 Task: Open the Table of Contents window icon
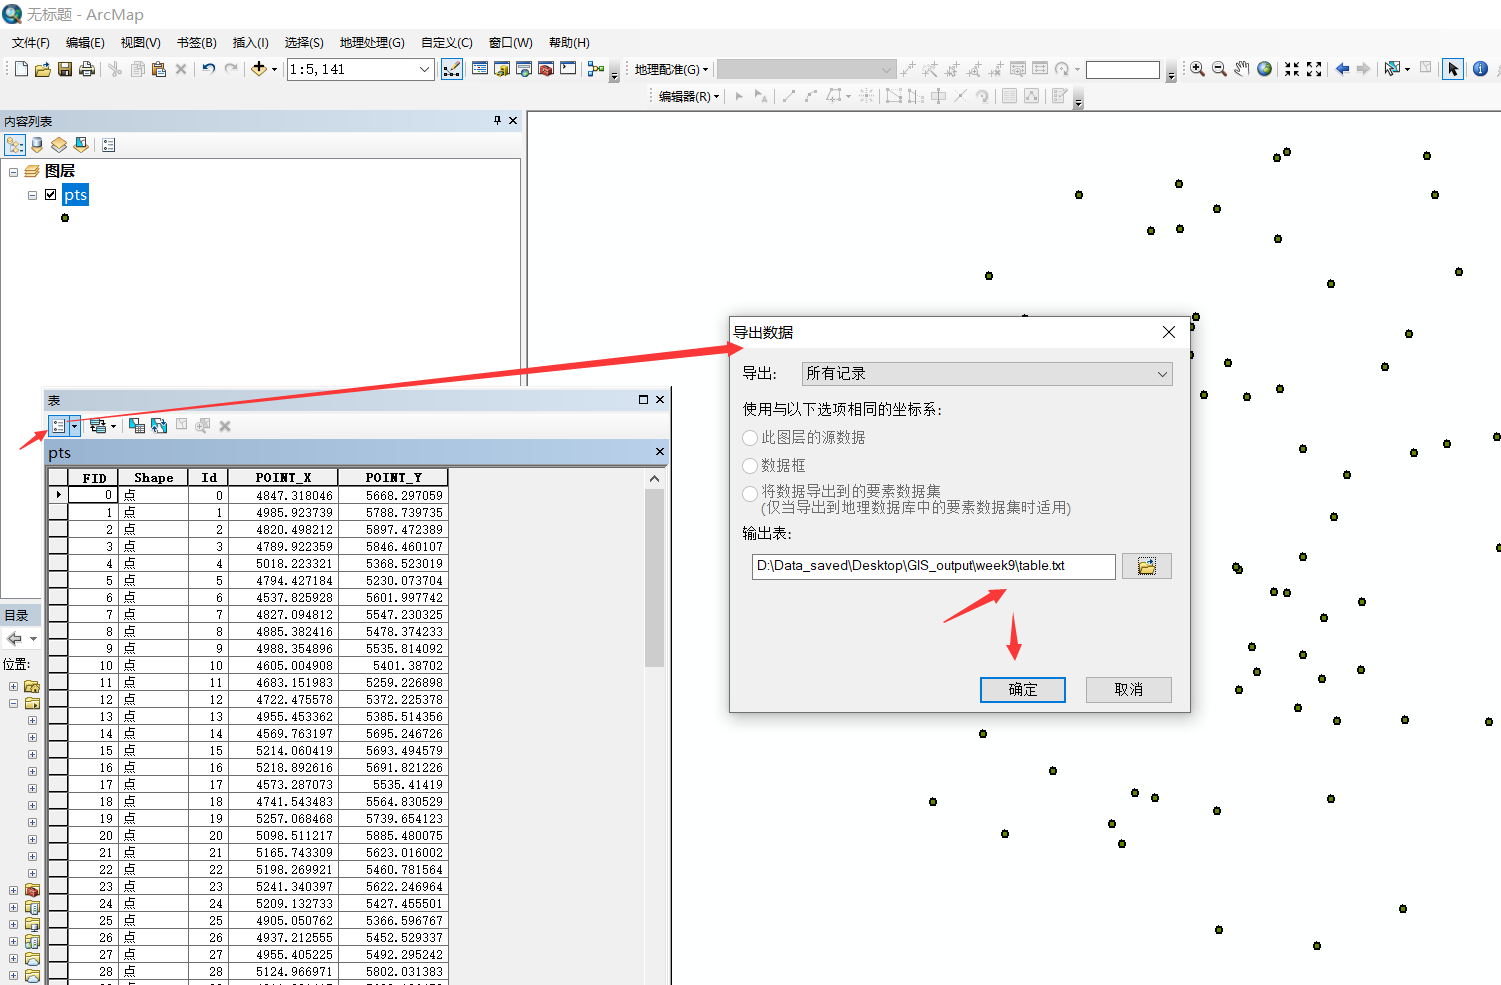(x=480, y=69)
